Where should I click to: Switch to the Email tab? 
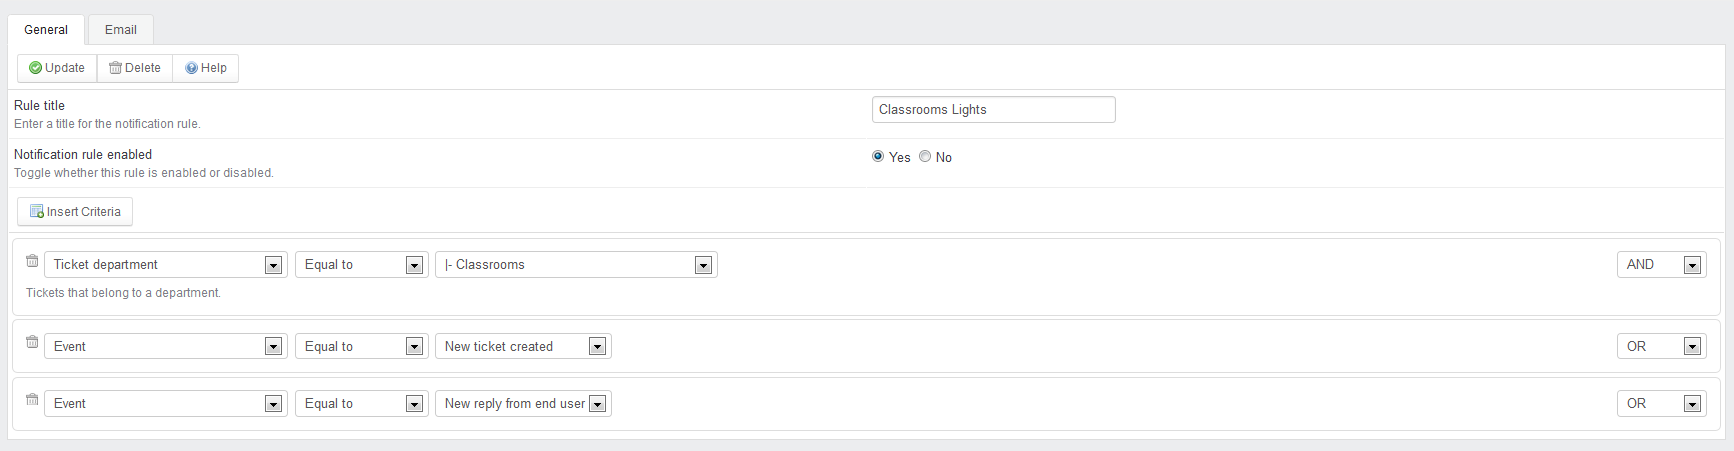(x=121, y=30)
